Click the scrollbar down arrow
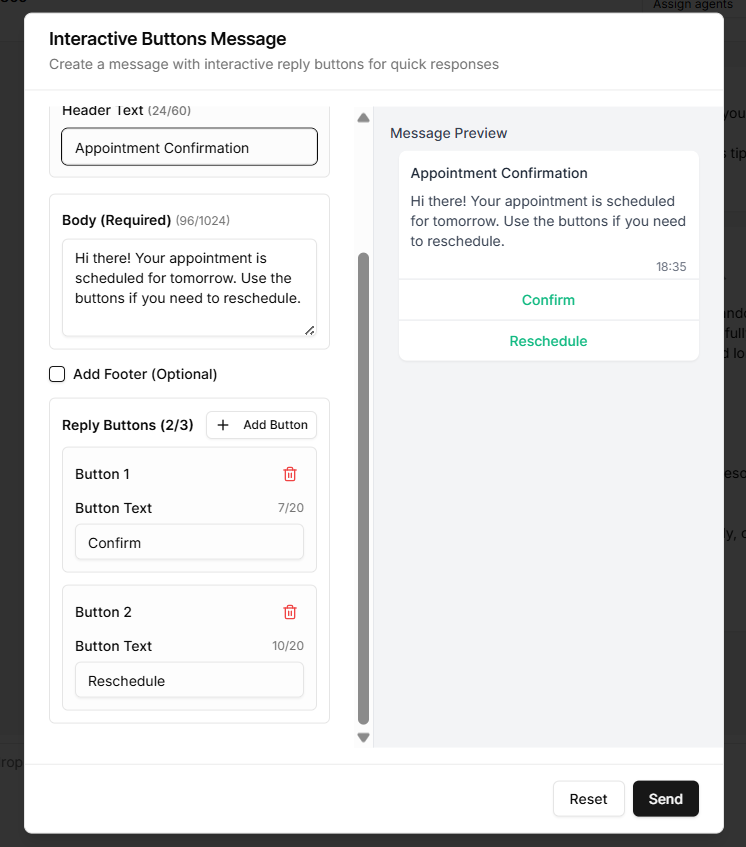 (x=363, y=737)
